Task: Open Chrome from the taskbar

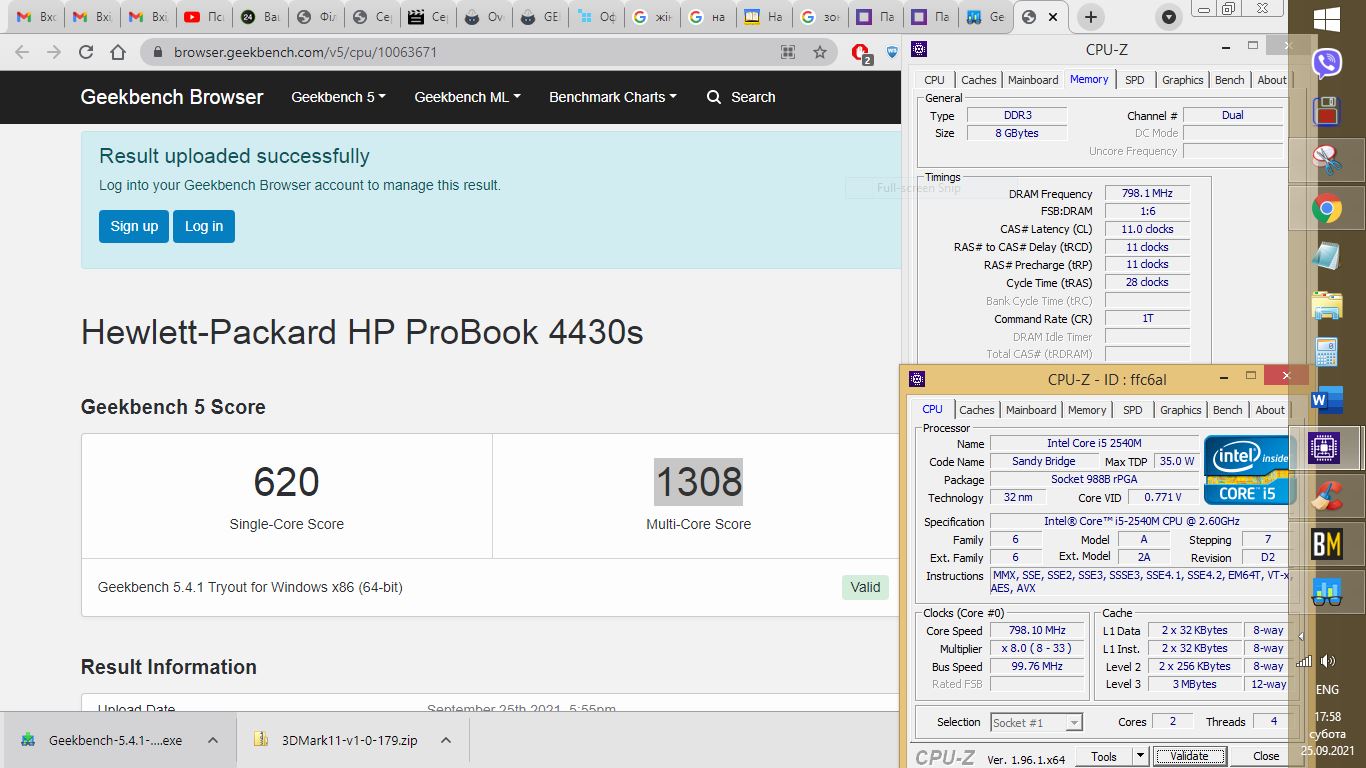Action: pyautogui.click(x=1327, y=209)
